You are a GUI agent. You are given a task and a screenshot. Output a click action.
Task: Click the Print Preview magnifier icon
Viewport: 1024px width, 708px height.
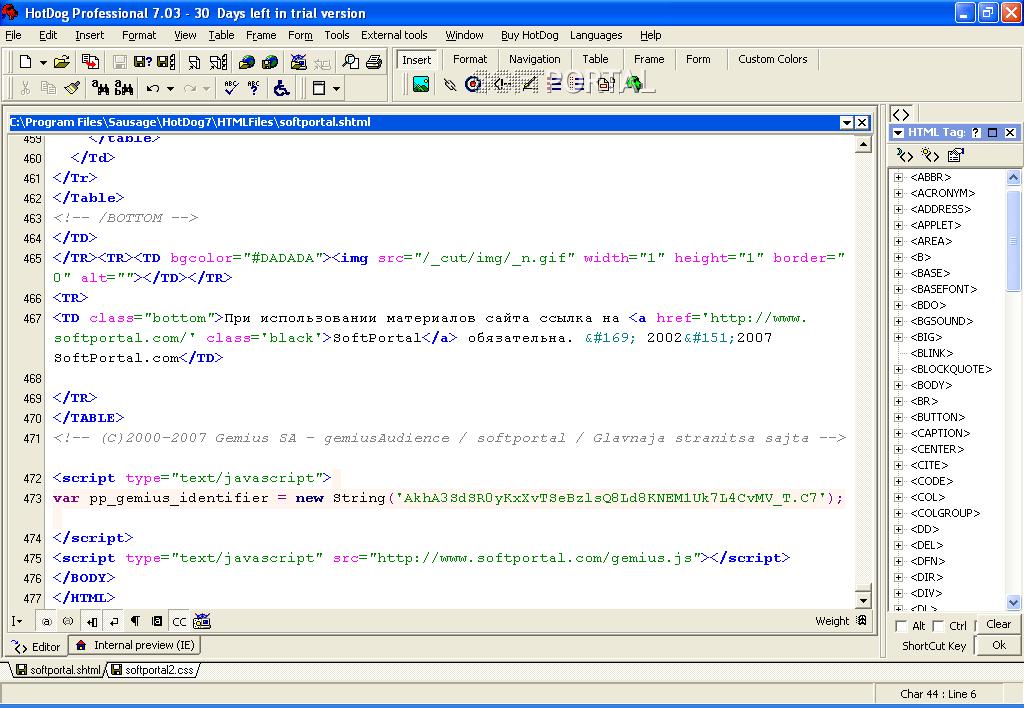coord(351,62)
